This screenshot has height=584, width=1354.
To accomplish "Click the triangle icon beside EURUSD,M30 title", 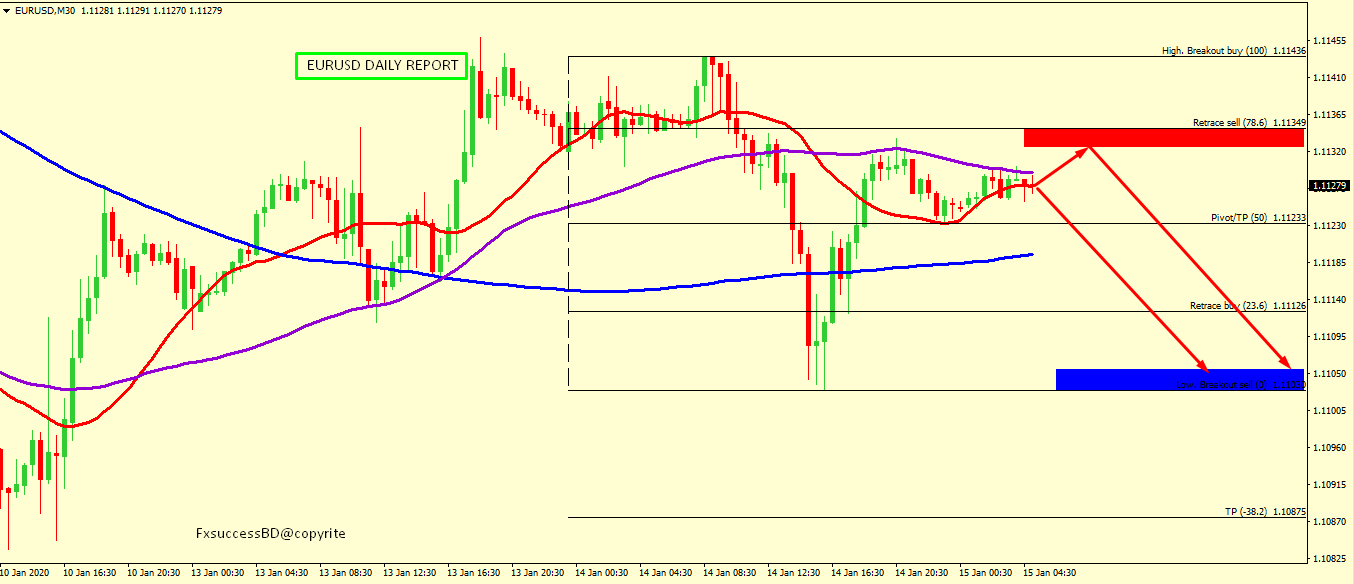I will (x=7, y=10).
